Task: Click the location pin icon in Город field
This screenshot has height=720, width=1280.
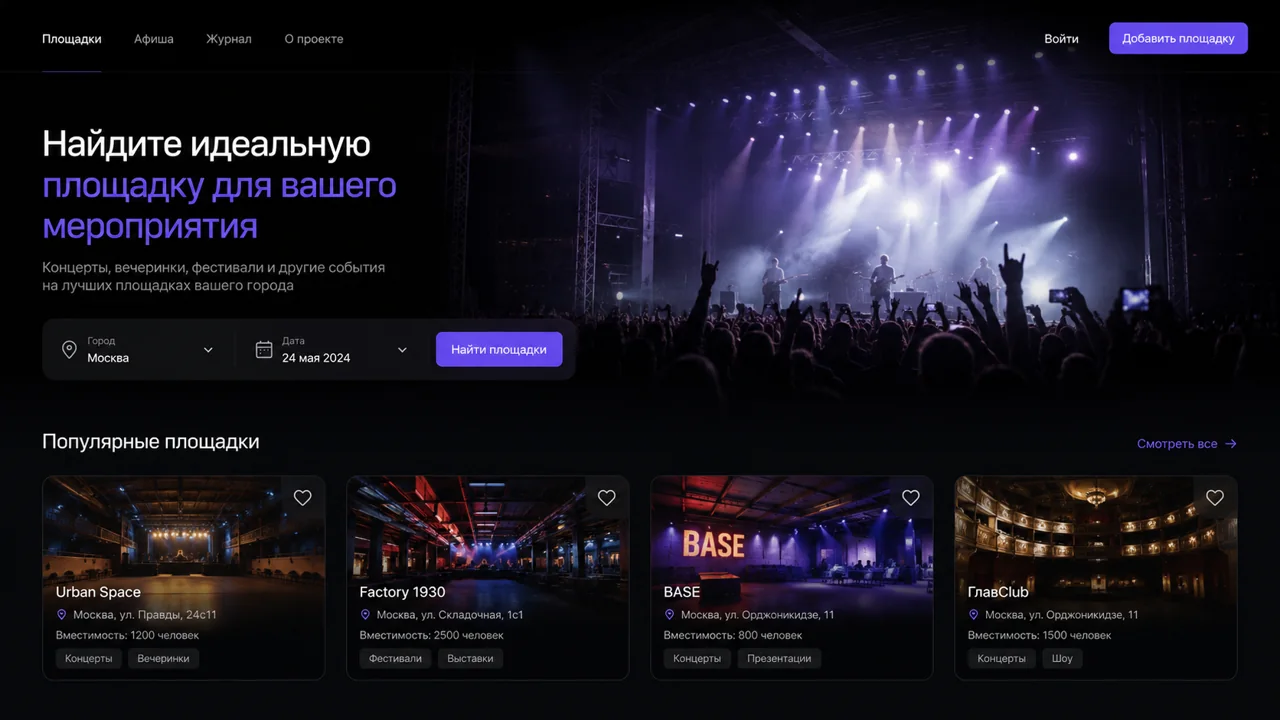Action: [69, 349]
